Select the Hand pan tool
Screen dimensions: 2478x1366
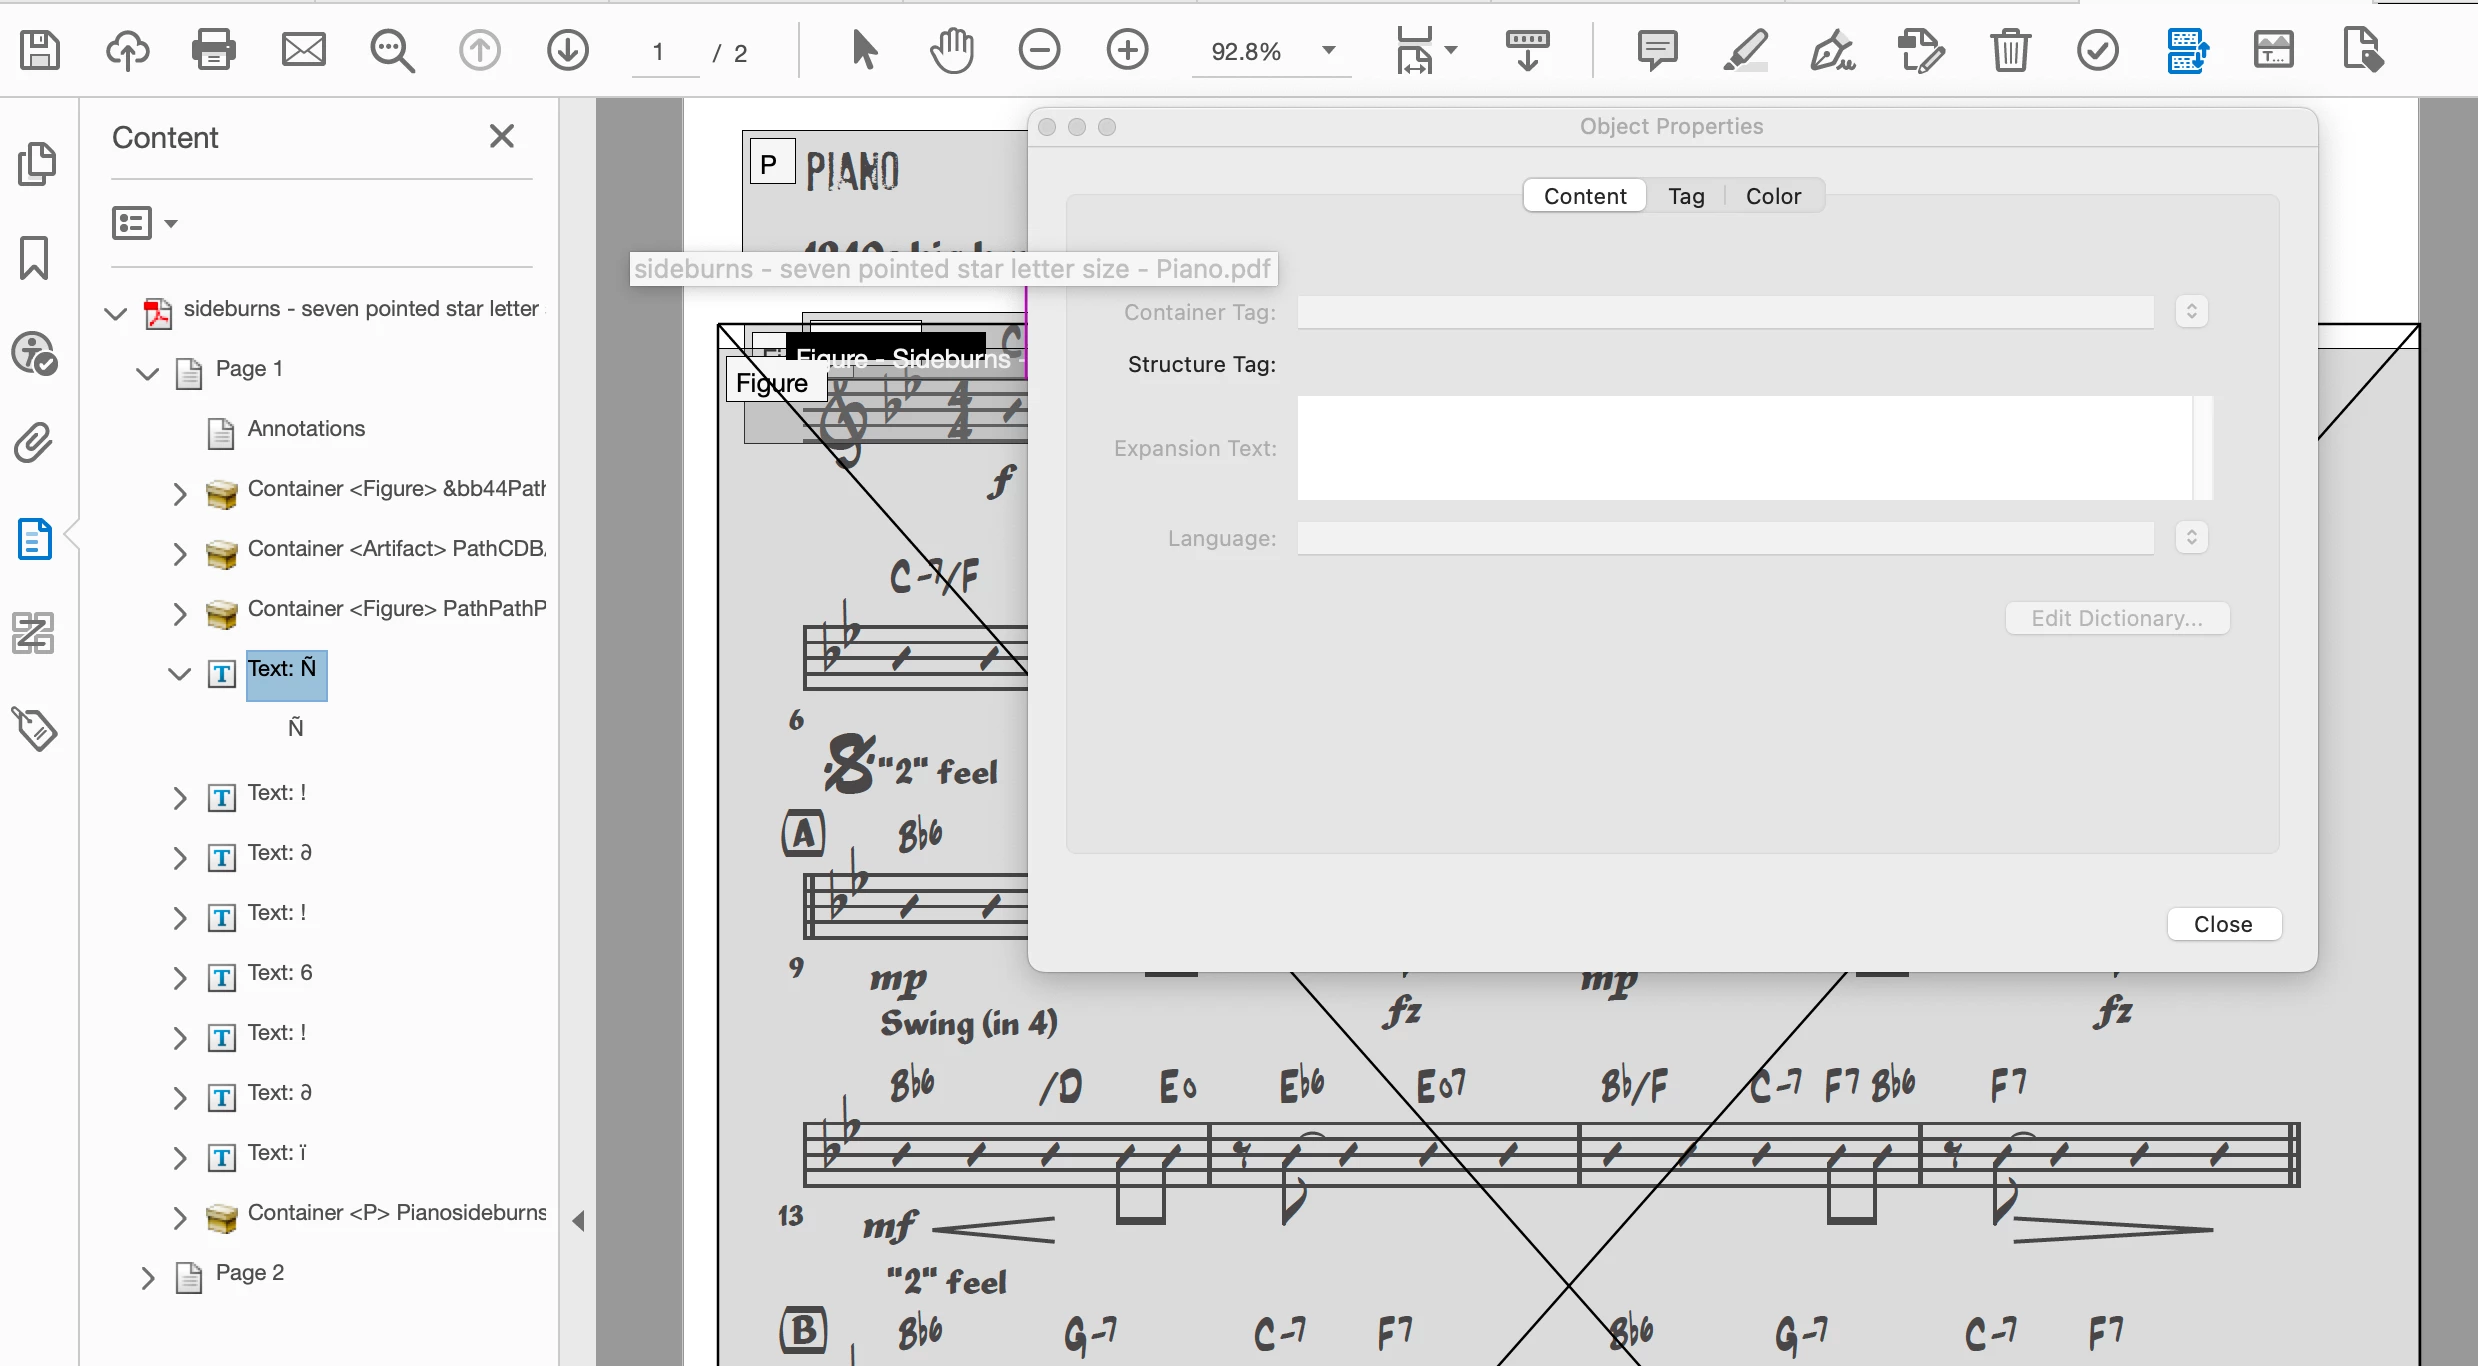(951, 50)
